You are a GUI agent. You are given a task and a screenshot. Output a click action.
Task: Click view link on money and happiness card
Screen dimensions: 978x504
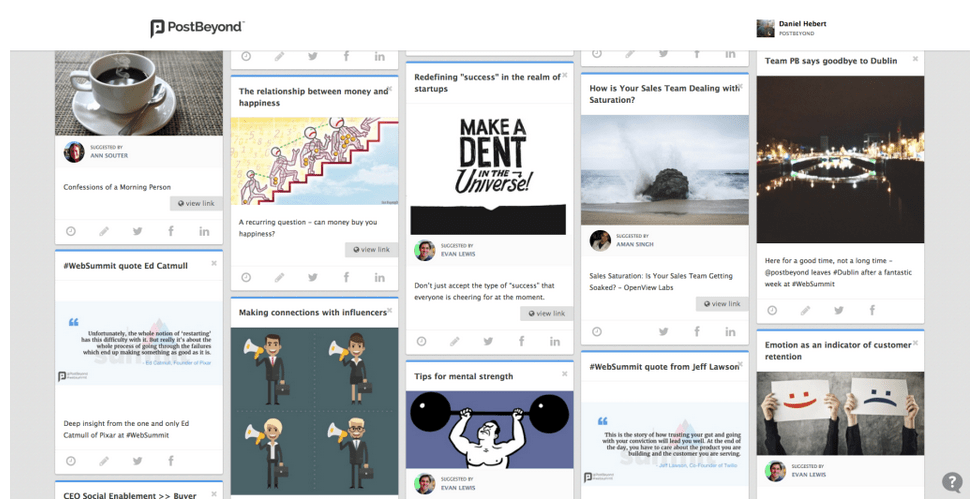(x=371, y=250)
